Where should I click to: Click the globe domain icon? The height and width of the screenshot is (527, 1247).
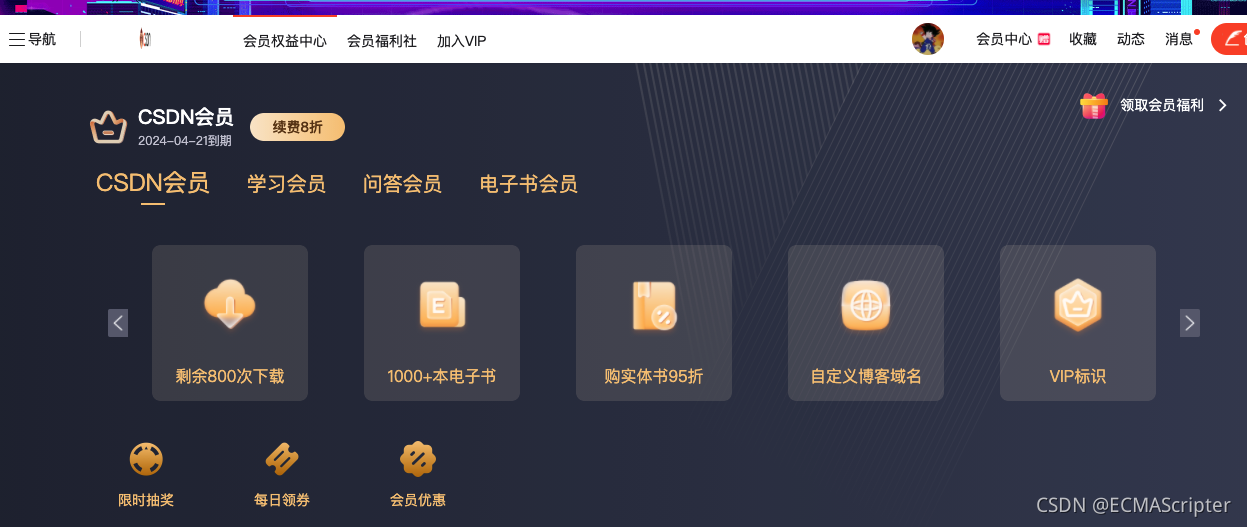click(866, 305)
